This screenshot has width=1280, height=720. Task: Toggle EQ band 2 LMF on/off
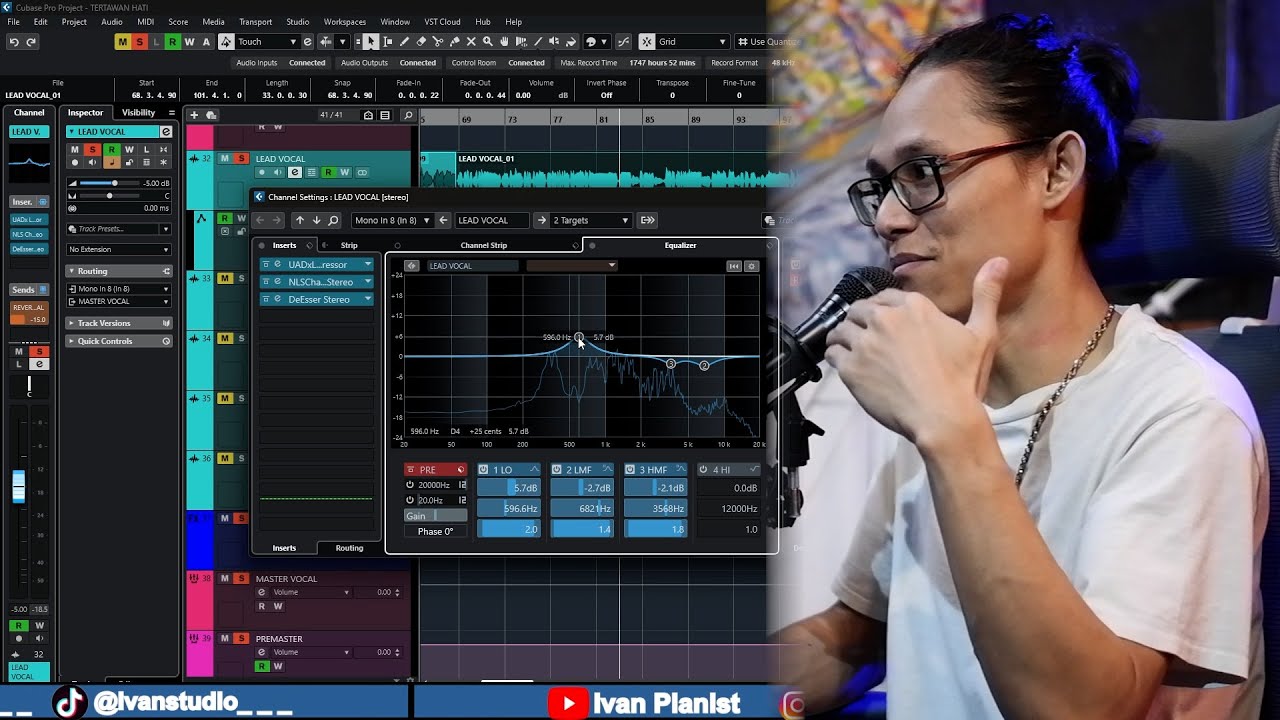point(557,469)
